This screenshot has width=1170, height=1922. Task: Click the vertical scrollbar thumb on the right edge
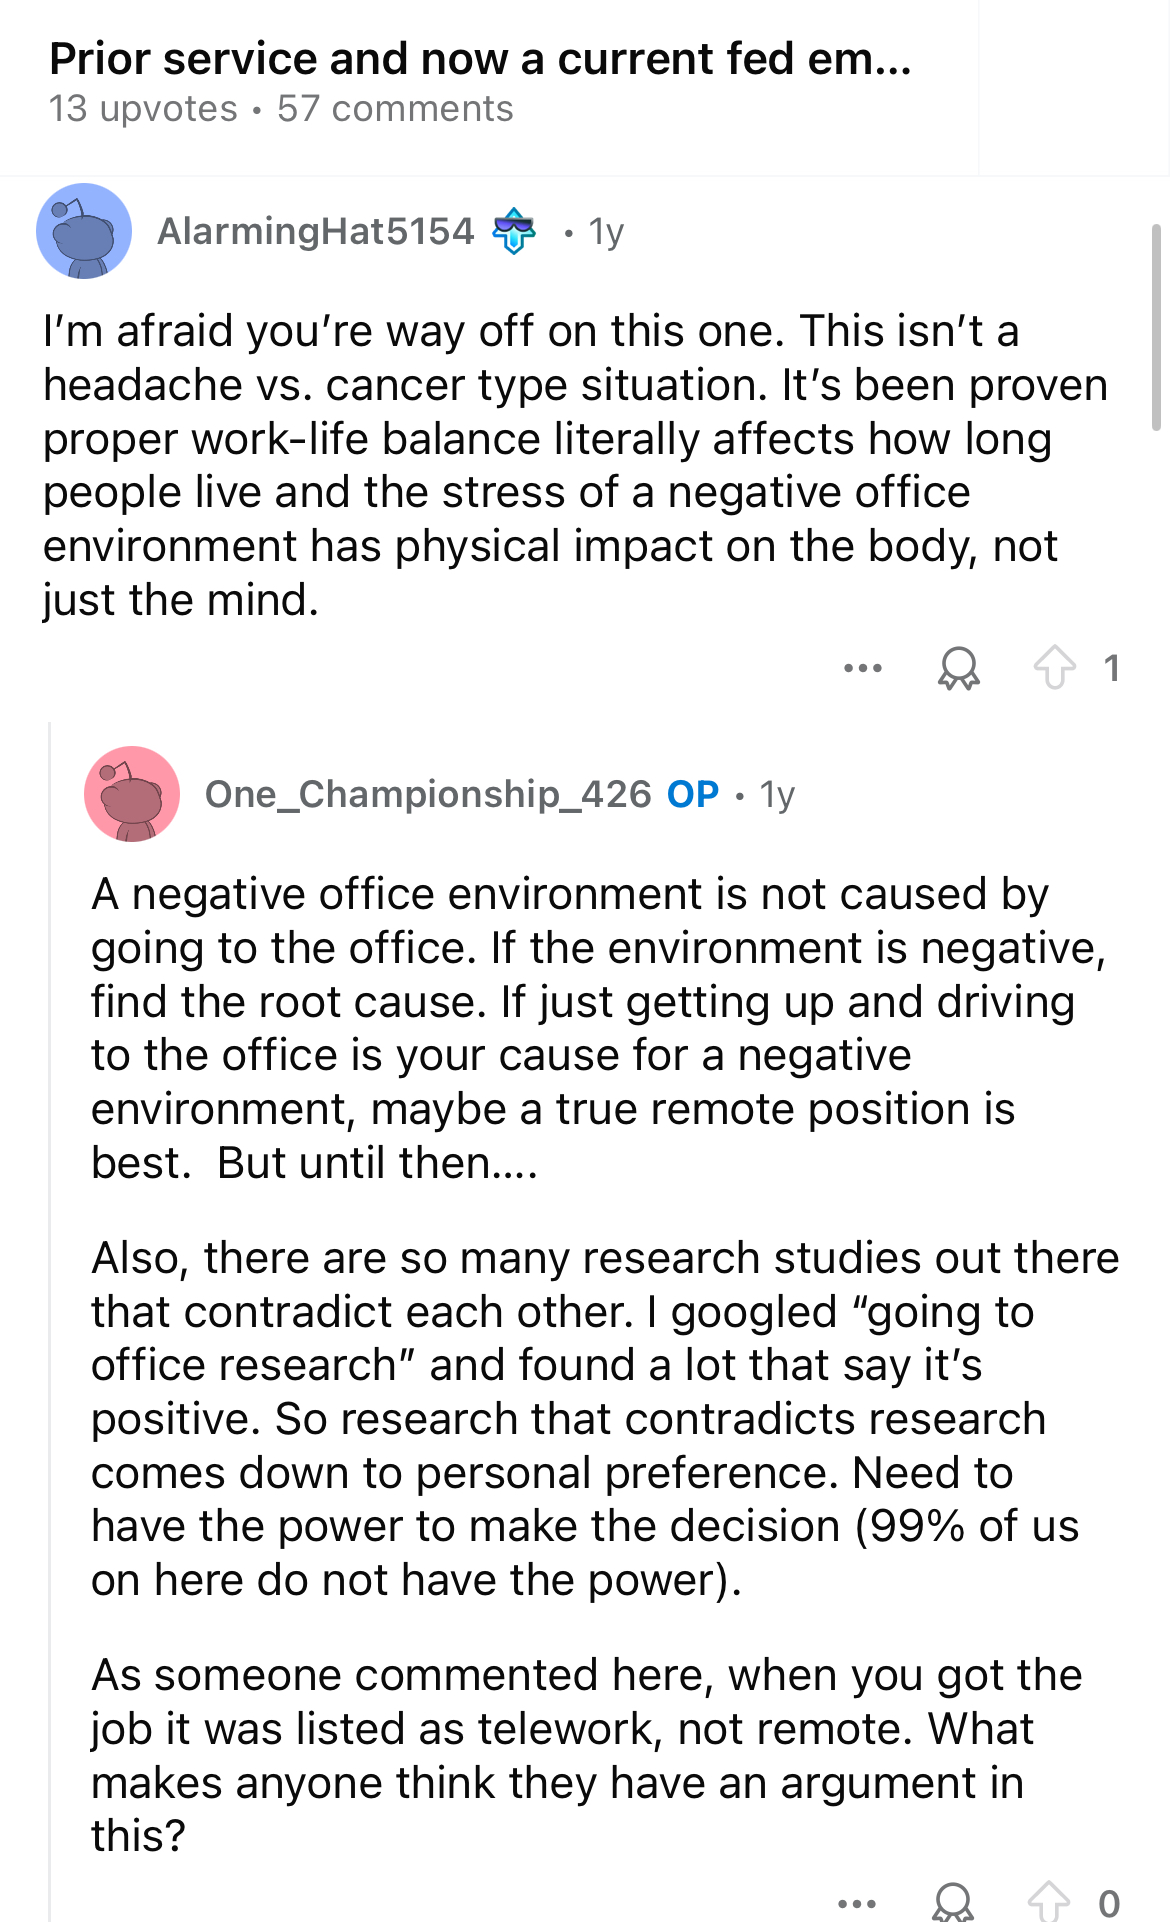[1157, 327]
